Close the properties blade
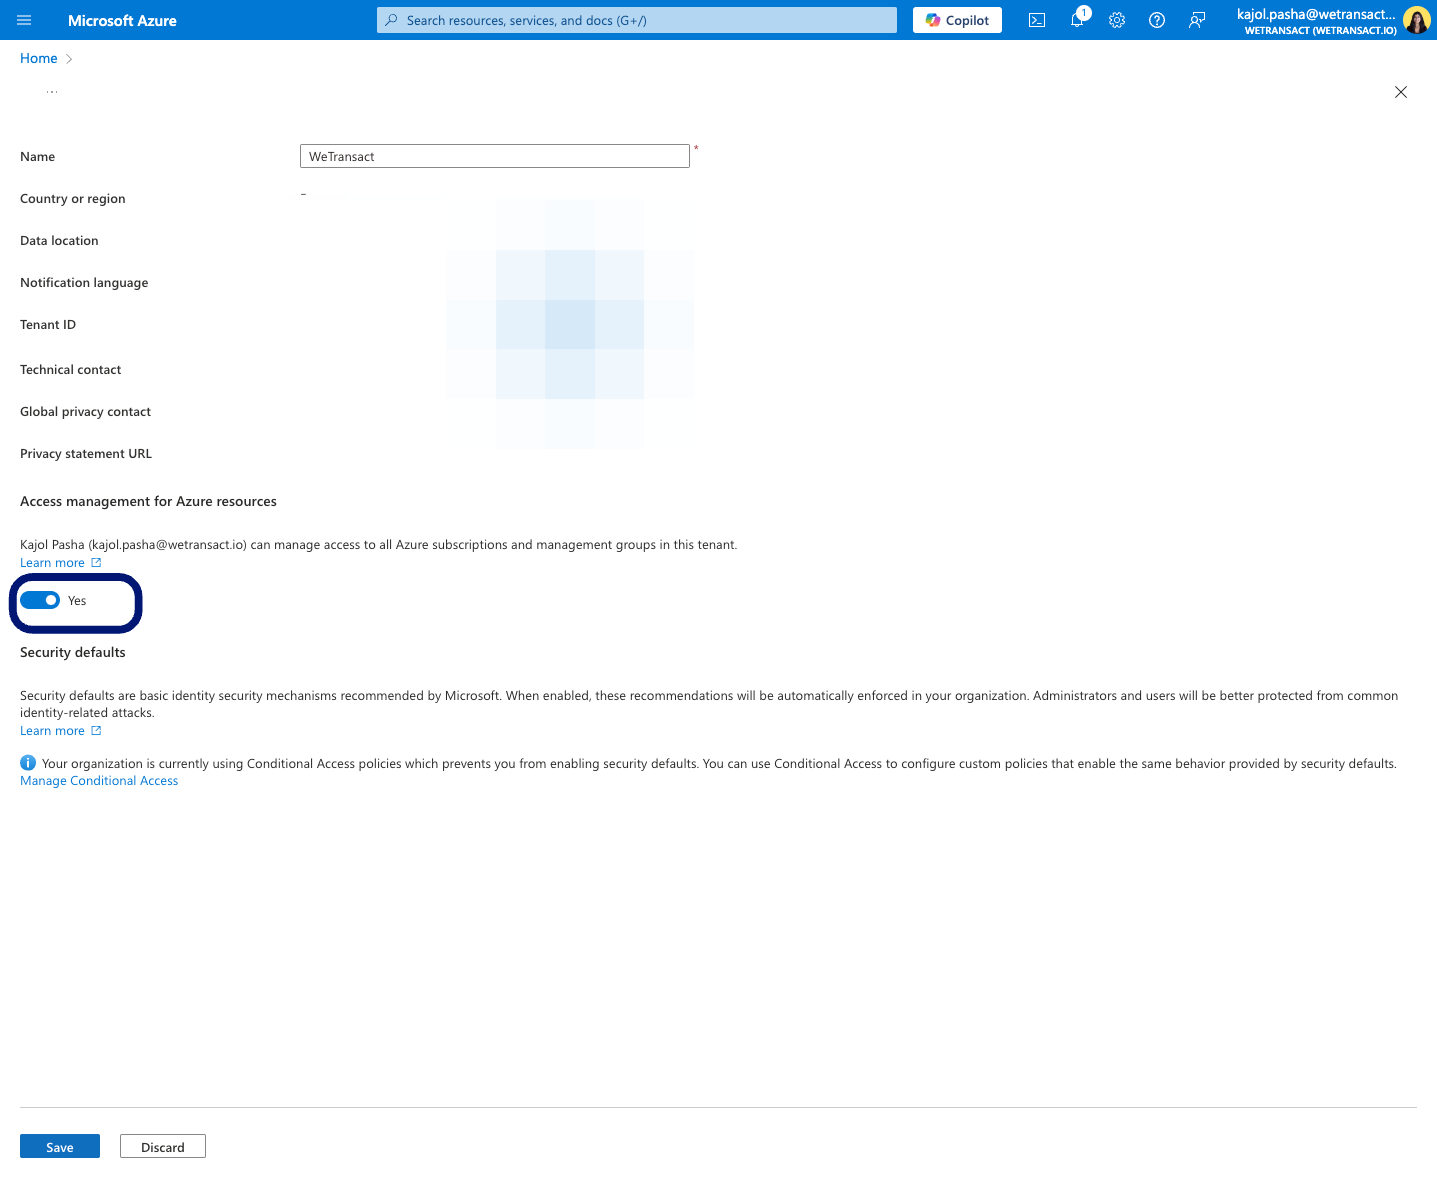 coord(1401,92)
